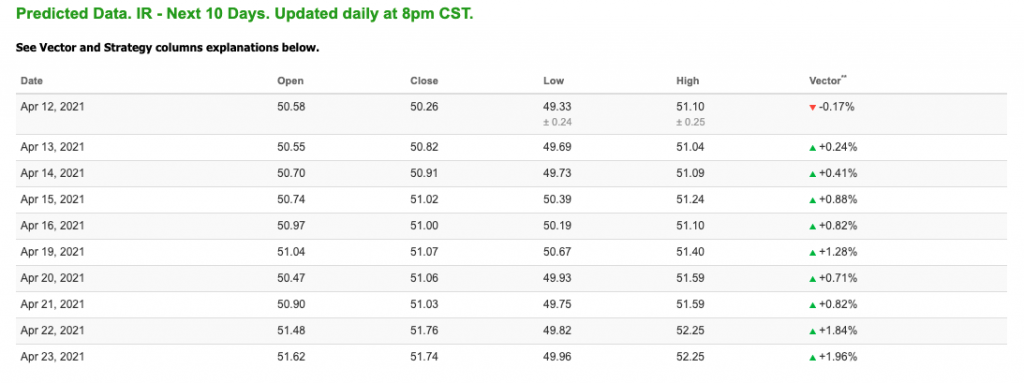Image resolution: width=1024 pixels, height=383 pixels.
Task: Click the green up arrow beside +0.88%
Action: (812, 200)
